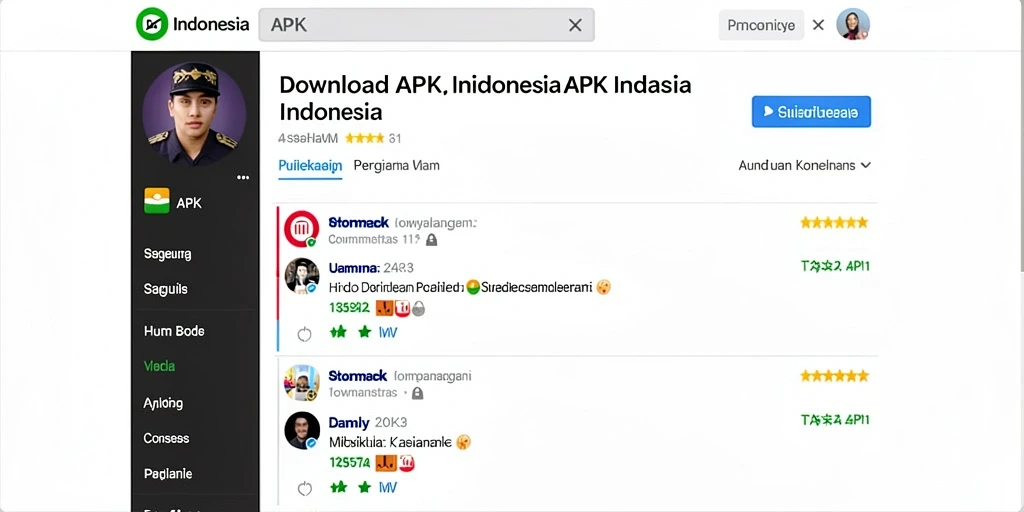Switch to the Puiiekaaign tab
The width and height of the screenshot is (1024, 512).
[x=310, y=166]
